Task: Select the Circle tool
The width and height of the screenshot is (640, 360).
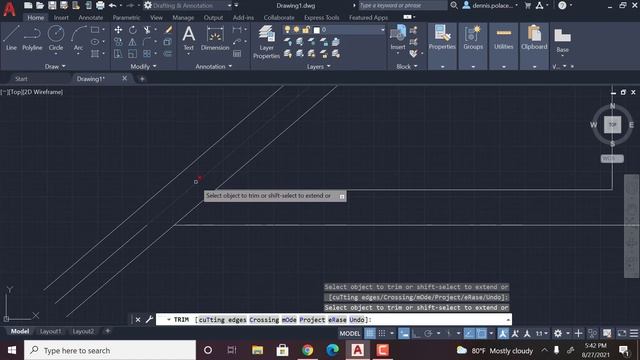Action: 56,38
